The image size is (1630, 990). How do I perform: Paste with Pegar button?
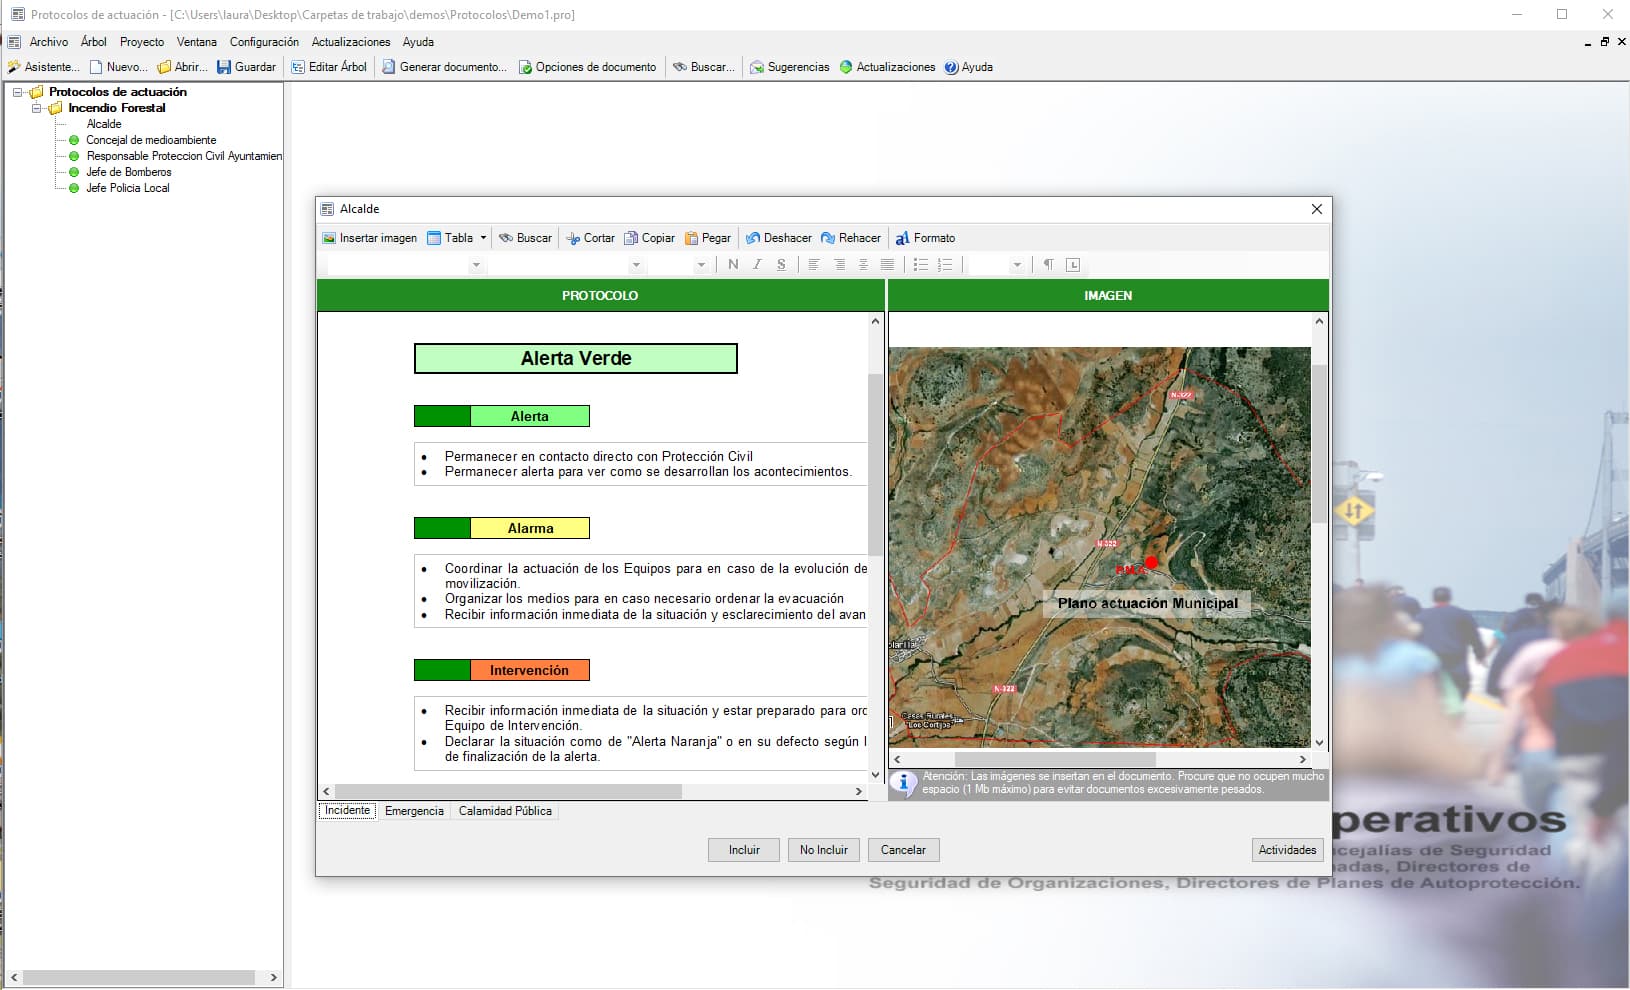(707, 238)
